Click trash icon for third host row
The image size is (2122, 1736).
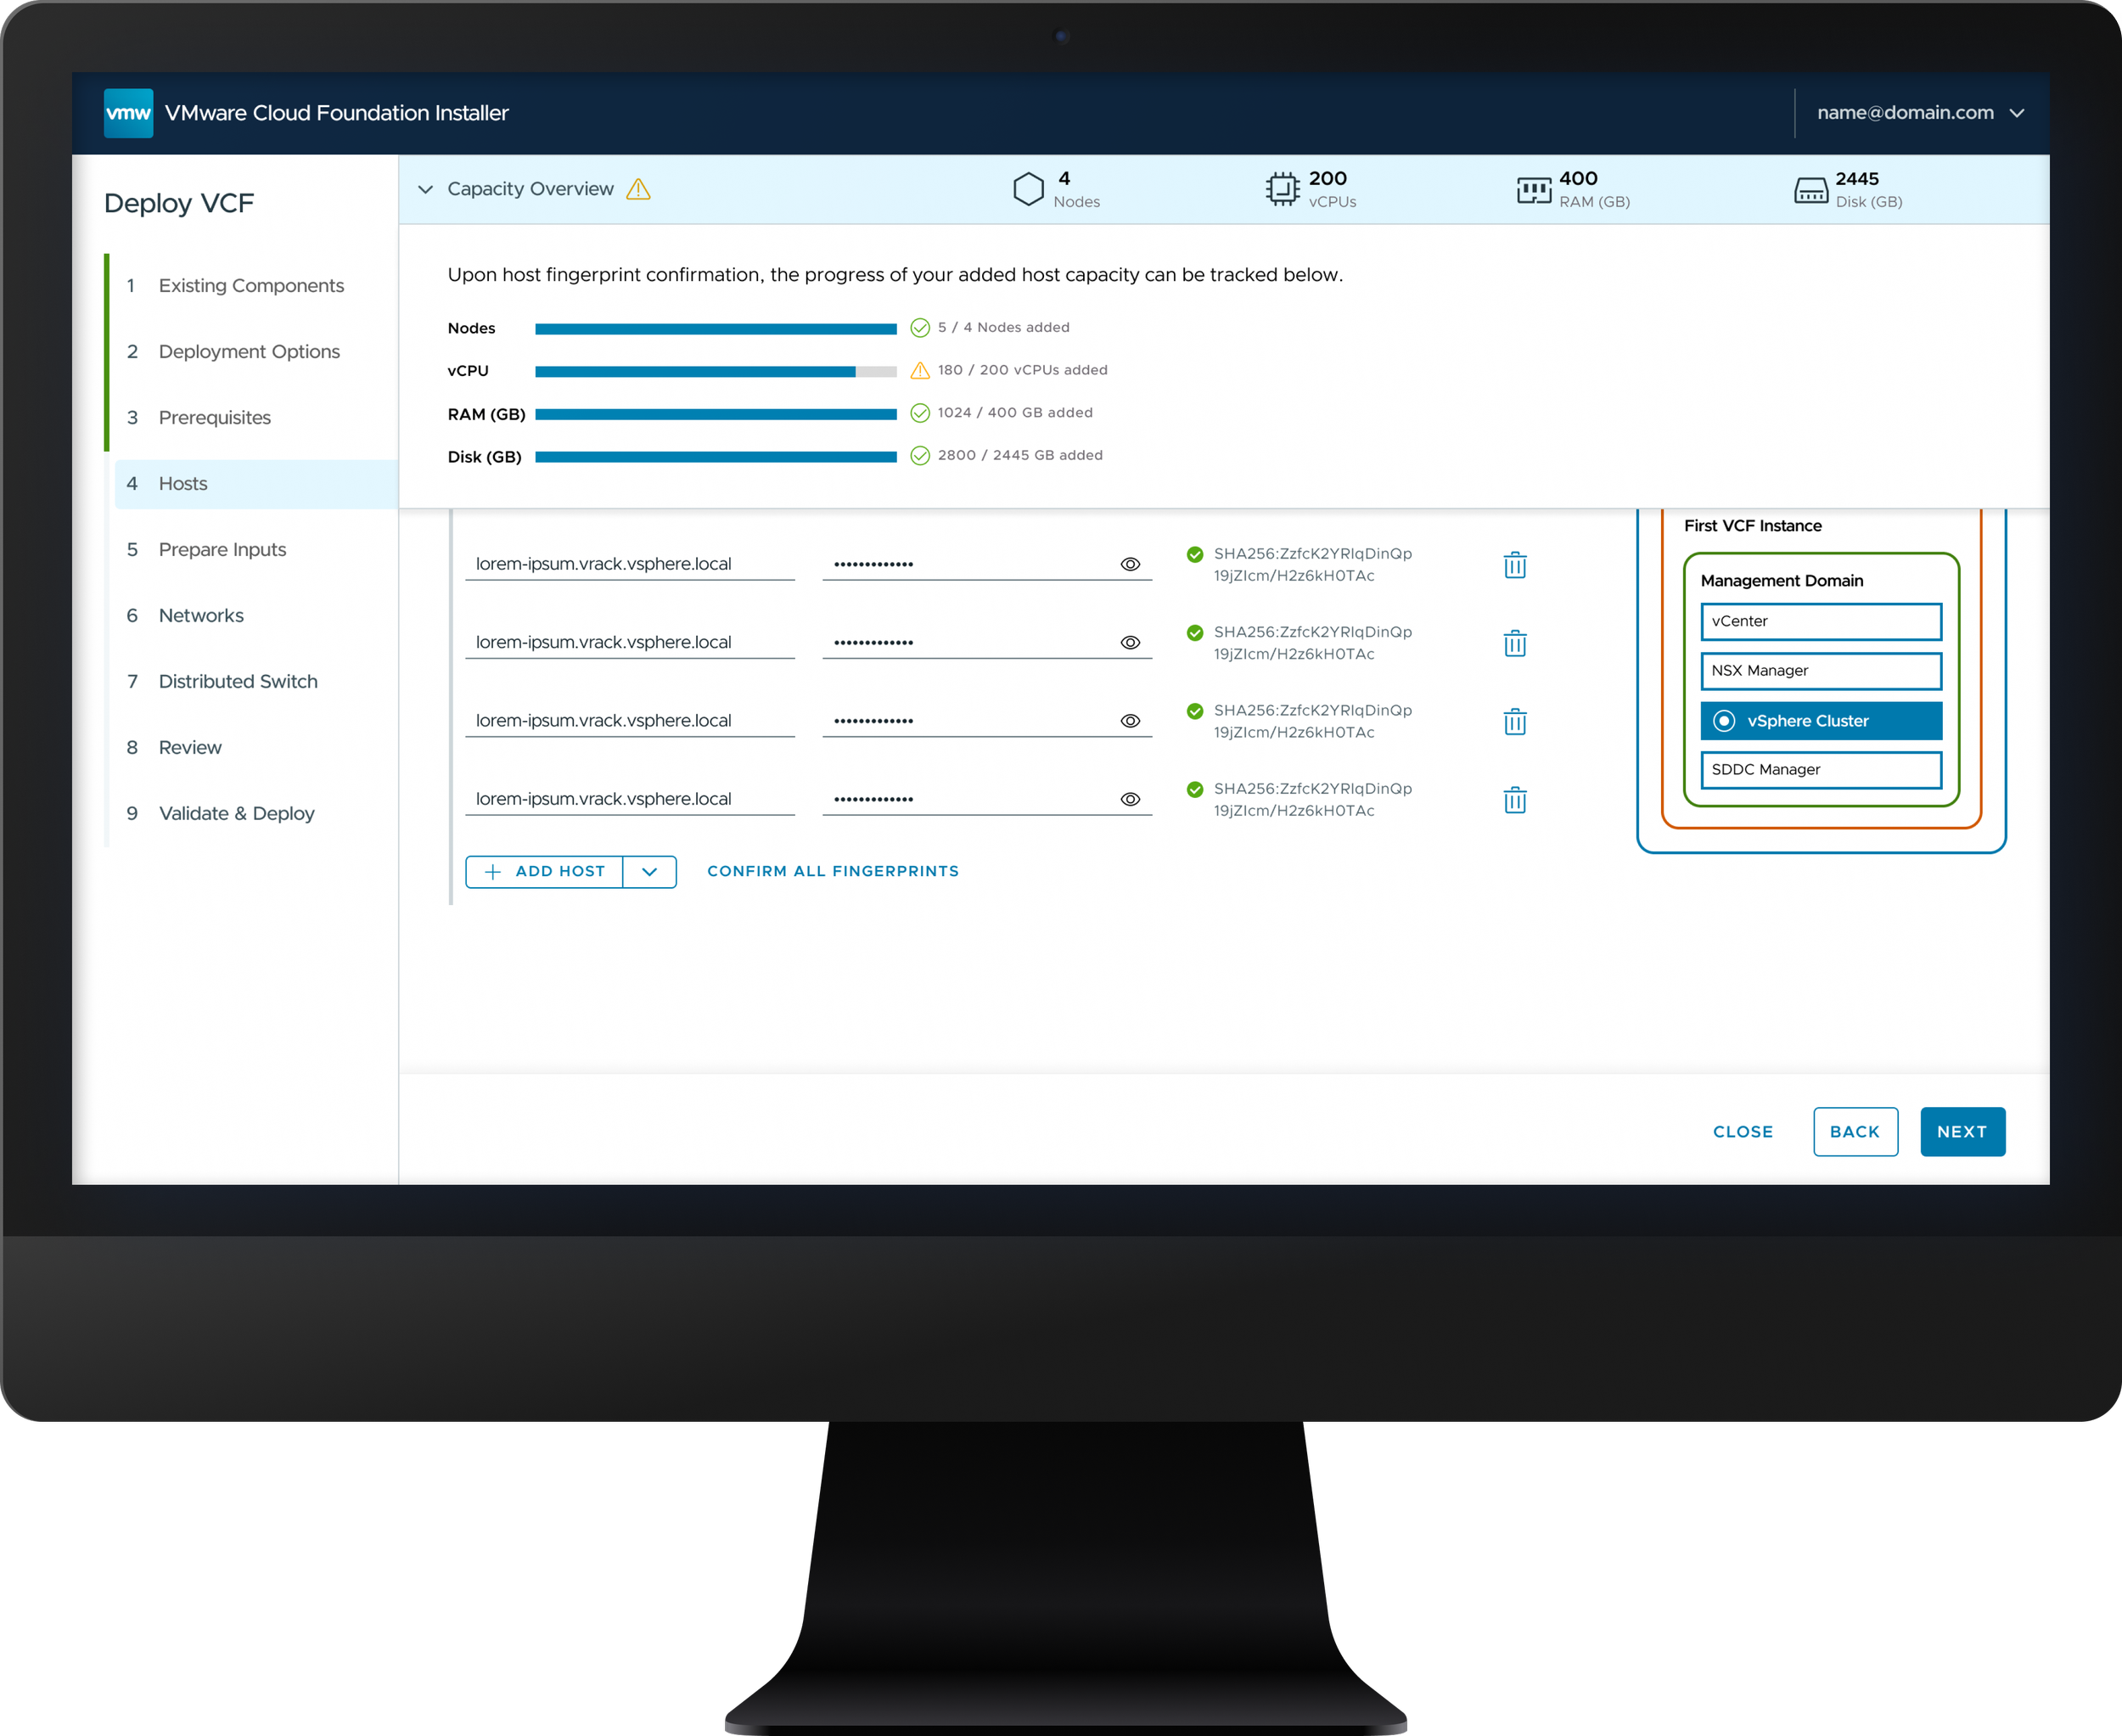pos(1515,721)
